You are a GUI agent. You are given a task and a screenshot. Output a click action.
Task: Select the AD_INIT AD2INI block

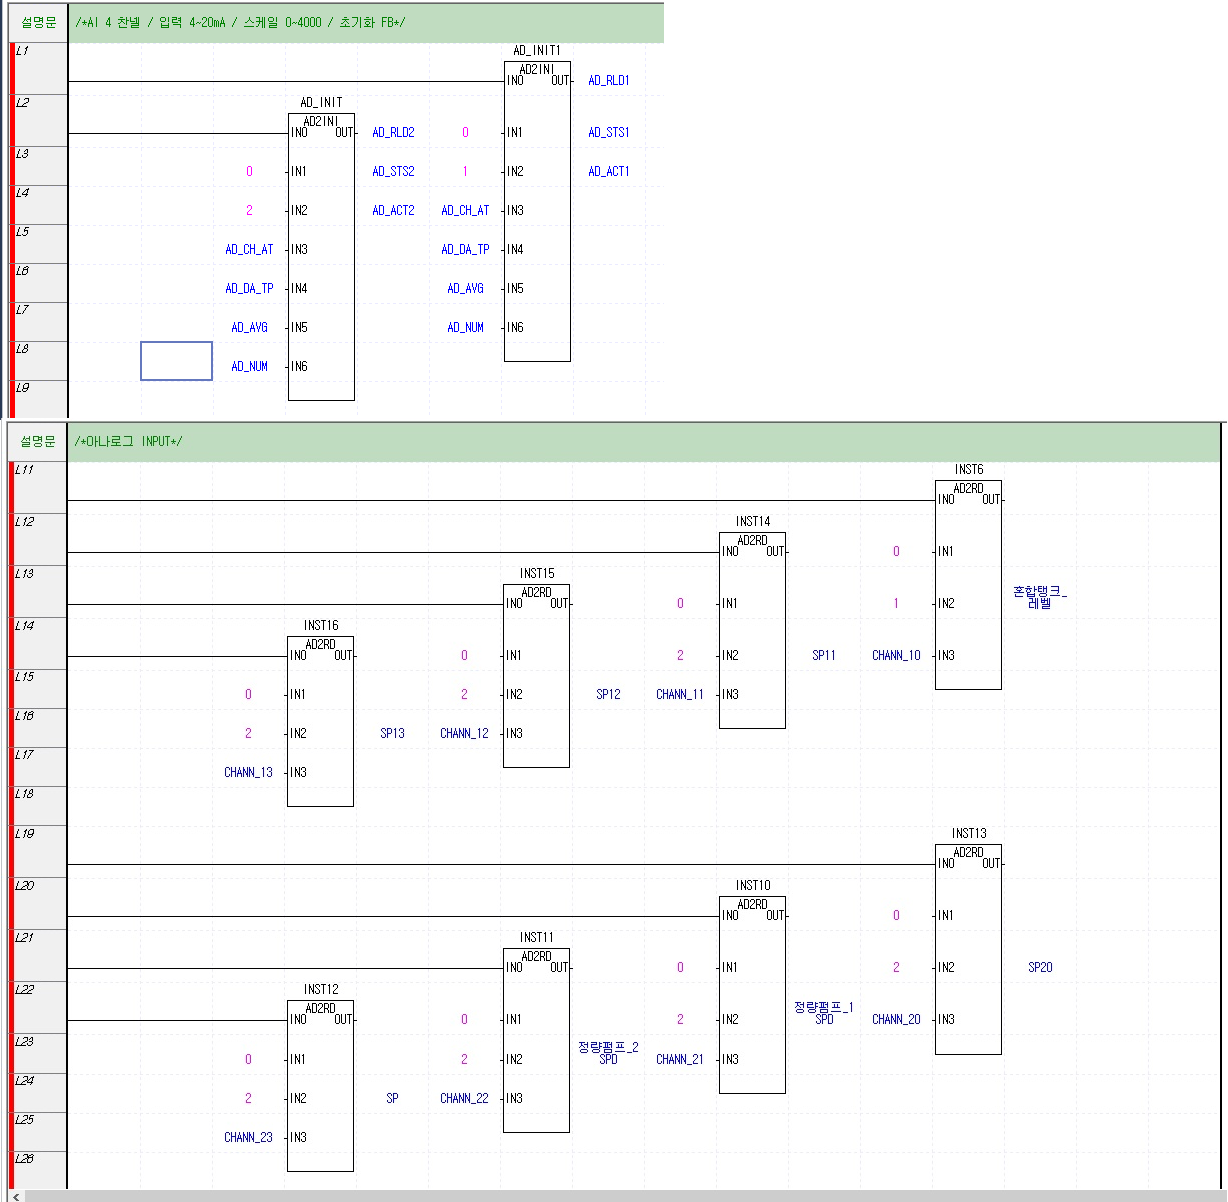click(320, 255)
